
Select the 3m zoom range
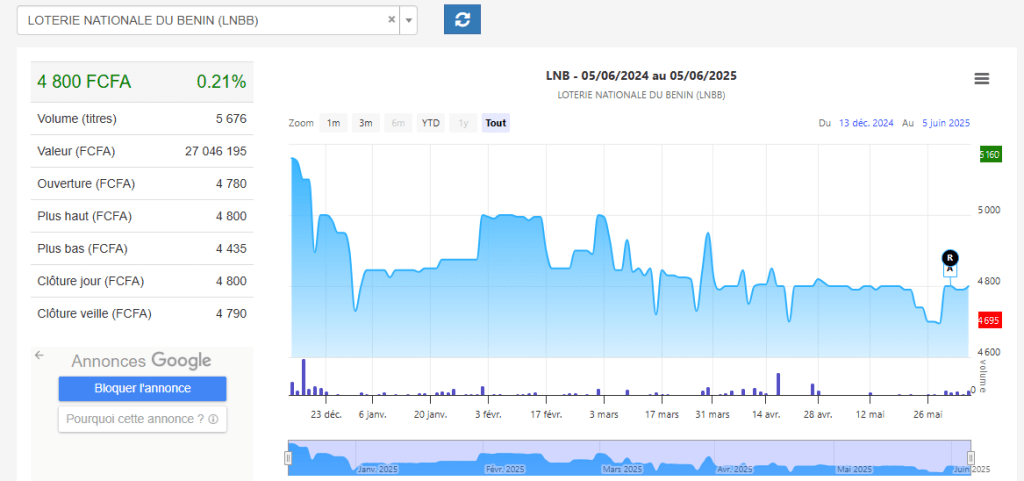[x=366, y=123]
